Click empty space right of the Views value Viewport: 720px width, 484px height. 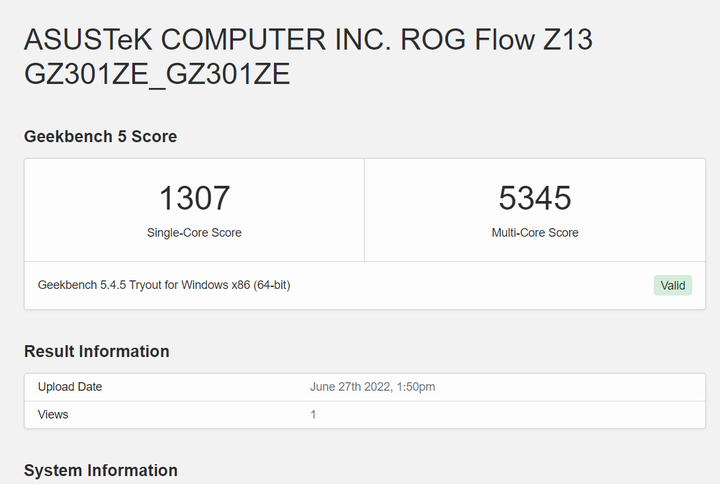[x=520, y=414]
